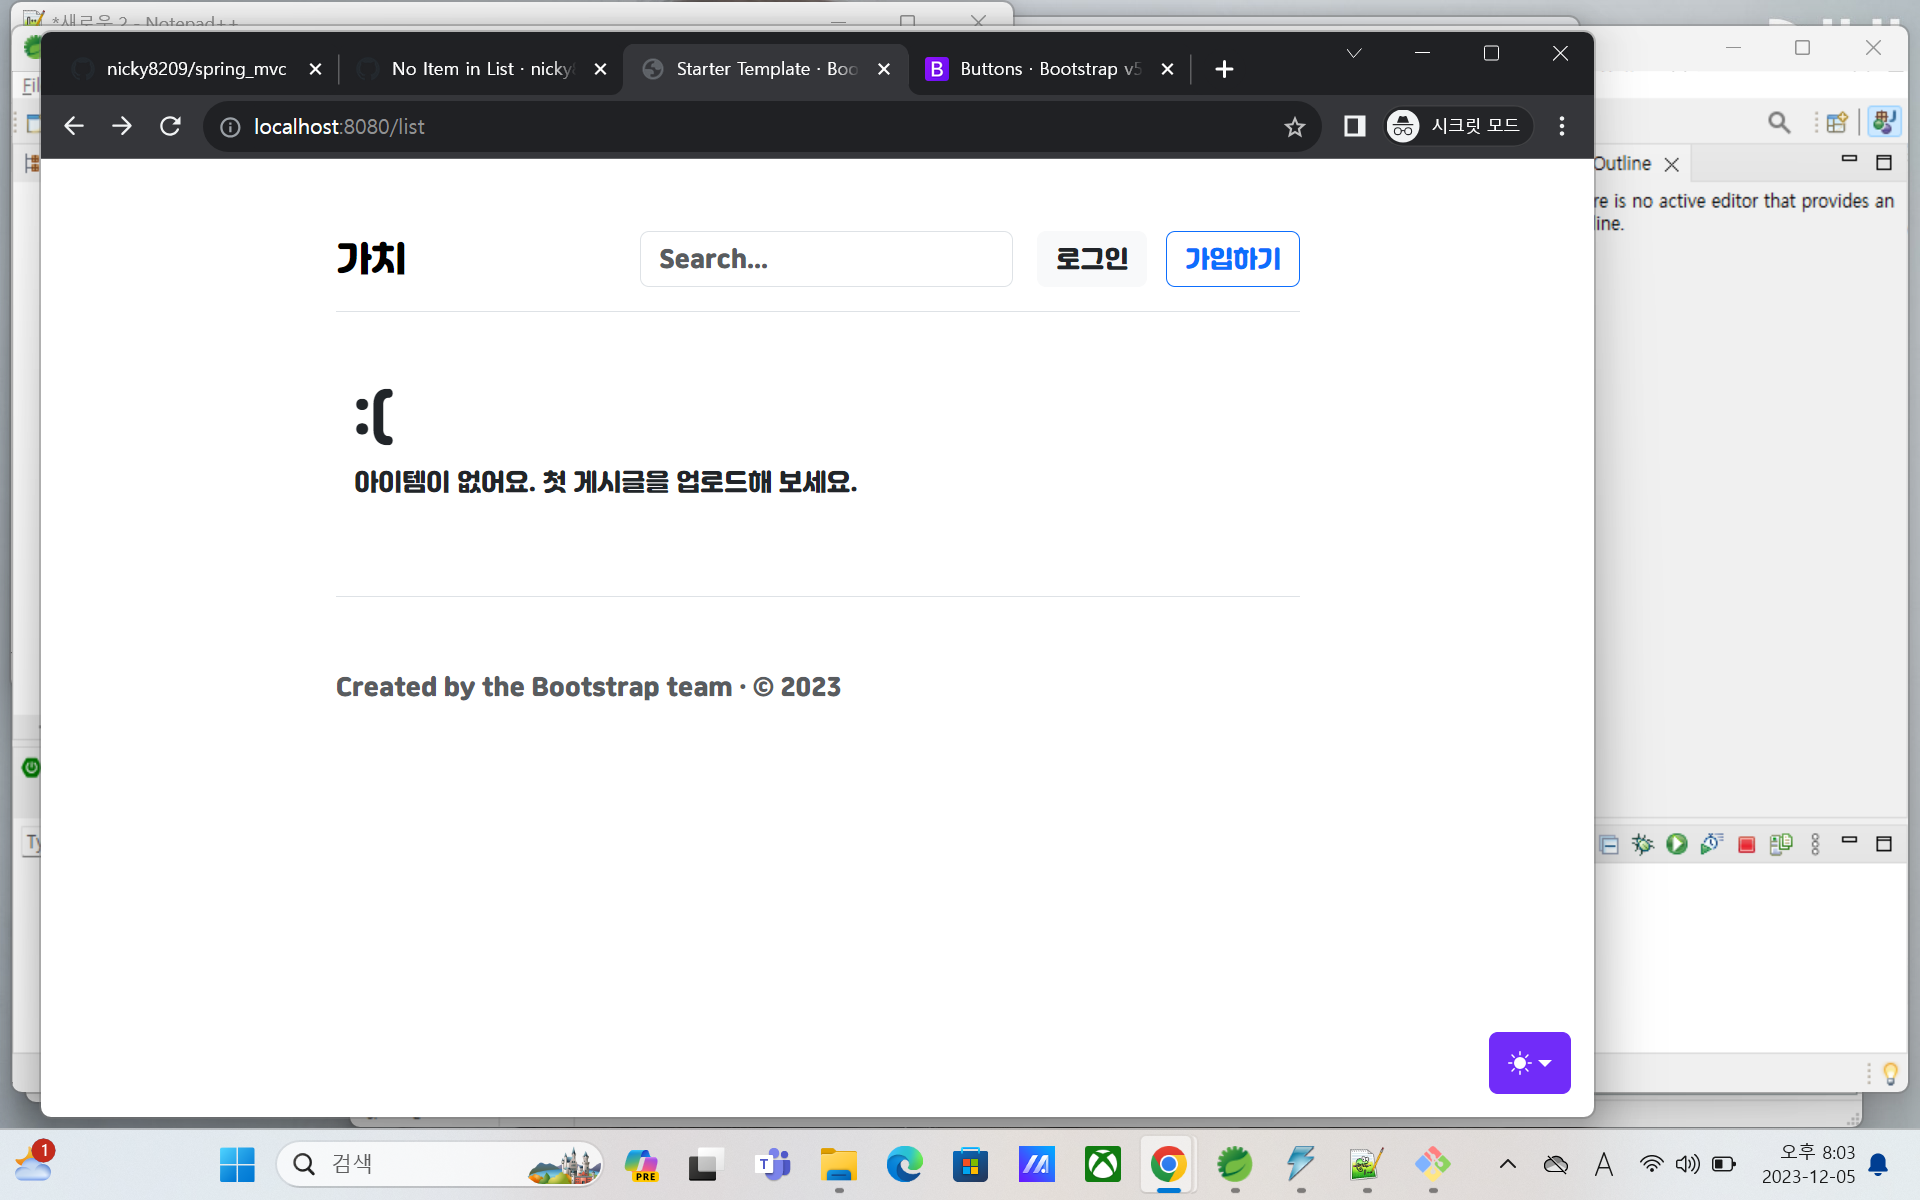Reload the localhost page
Screen dimensions: 1920x1200
[x=170, y=127]
